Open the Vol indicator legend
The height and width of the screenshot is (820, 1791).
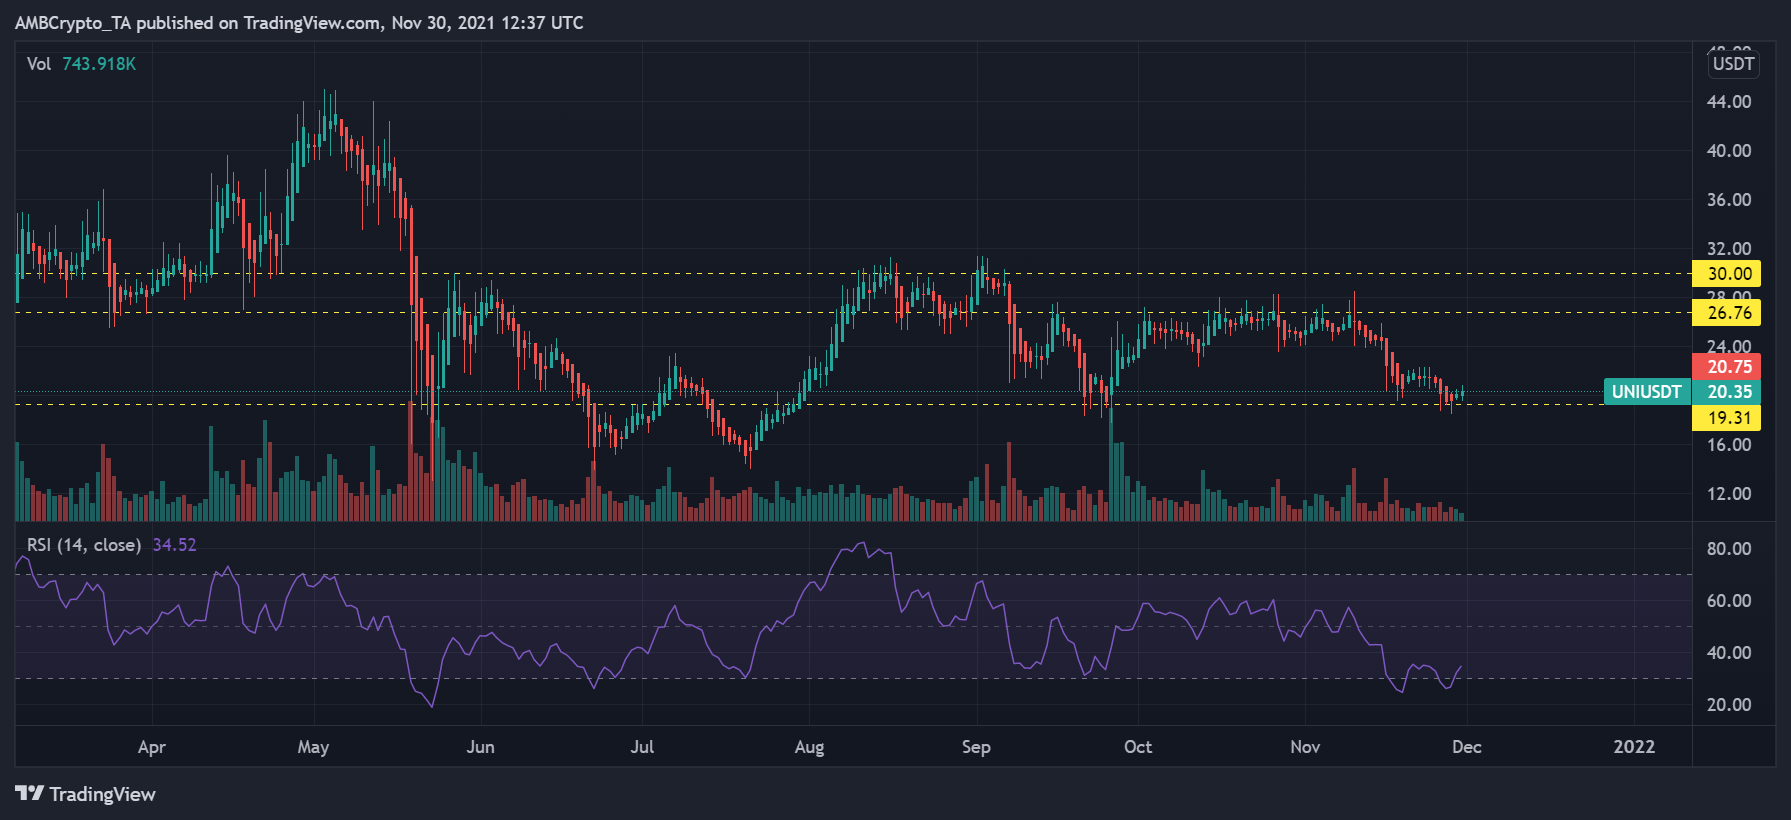coord(39,64)
